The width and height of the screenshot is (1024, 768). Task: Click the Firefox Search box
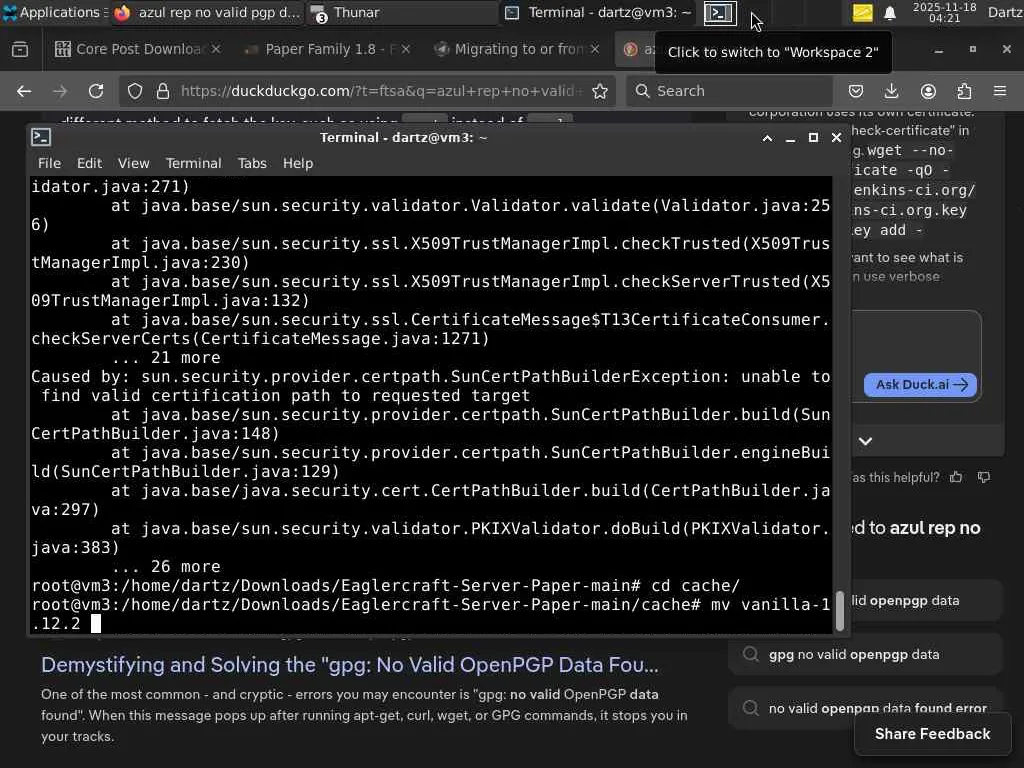729,91
